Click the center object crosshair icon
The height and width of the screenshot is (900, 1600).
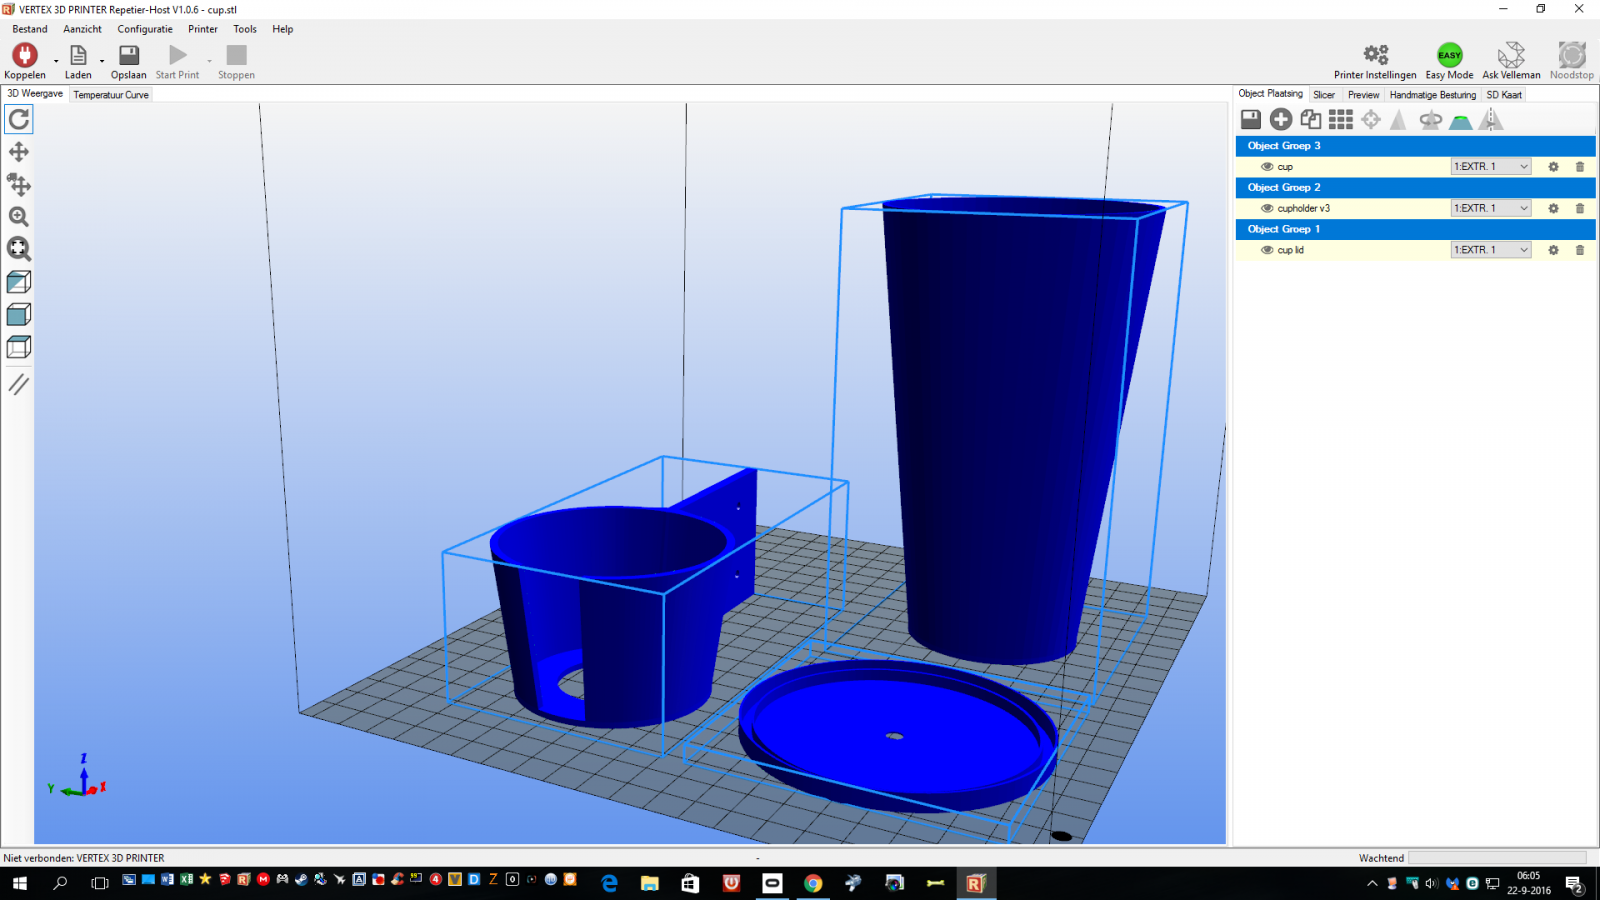[x=1371, y=120]
